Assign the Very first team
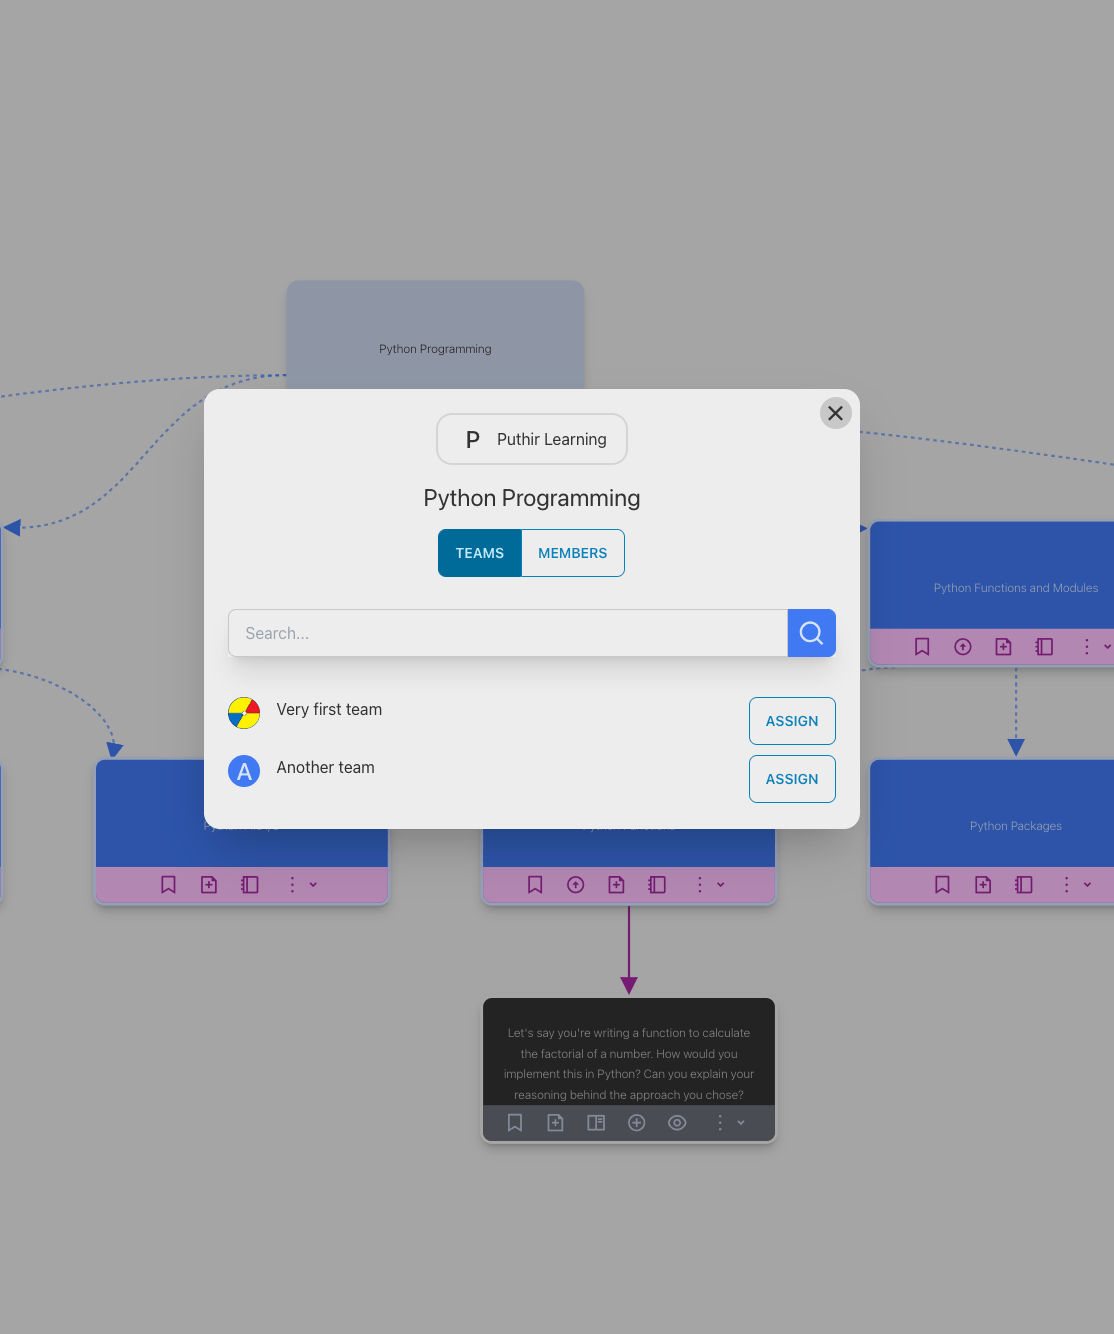 [x=791, y=721]
